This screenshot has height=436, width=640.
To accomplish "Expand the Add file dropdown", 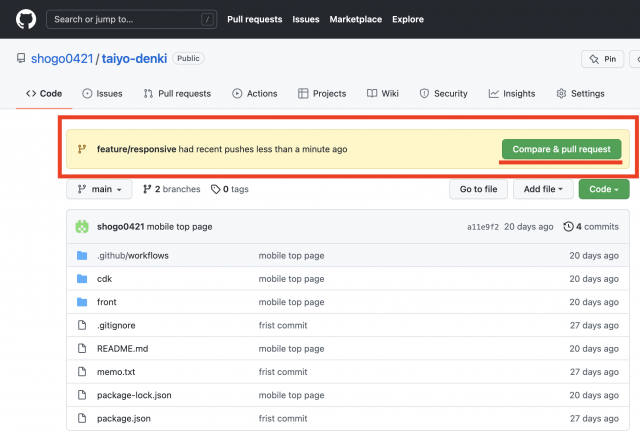I will coord(543,189).
